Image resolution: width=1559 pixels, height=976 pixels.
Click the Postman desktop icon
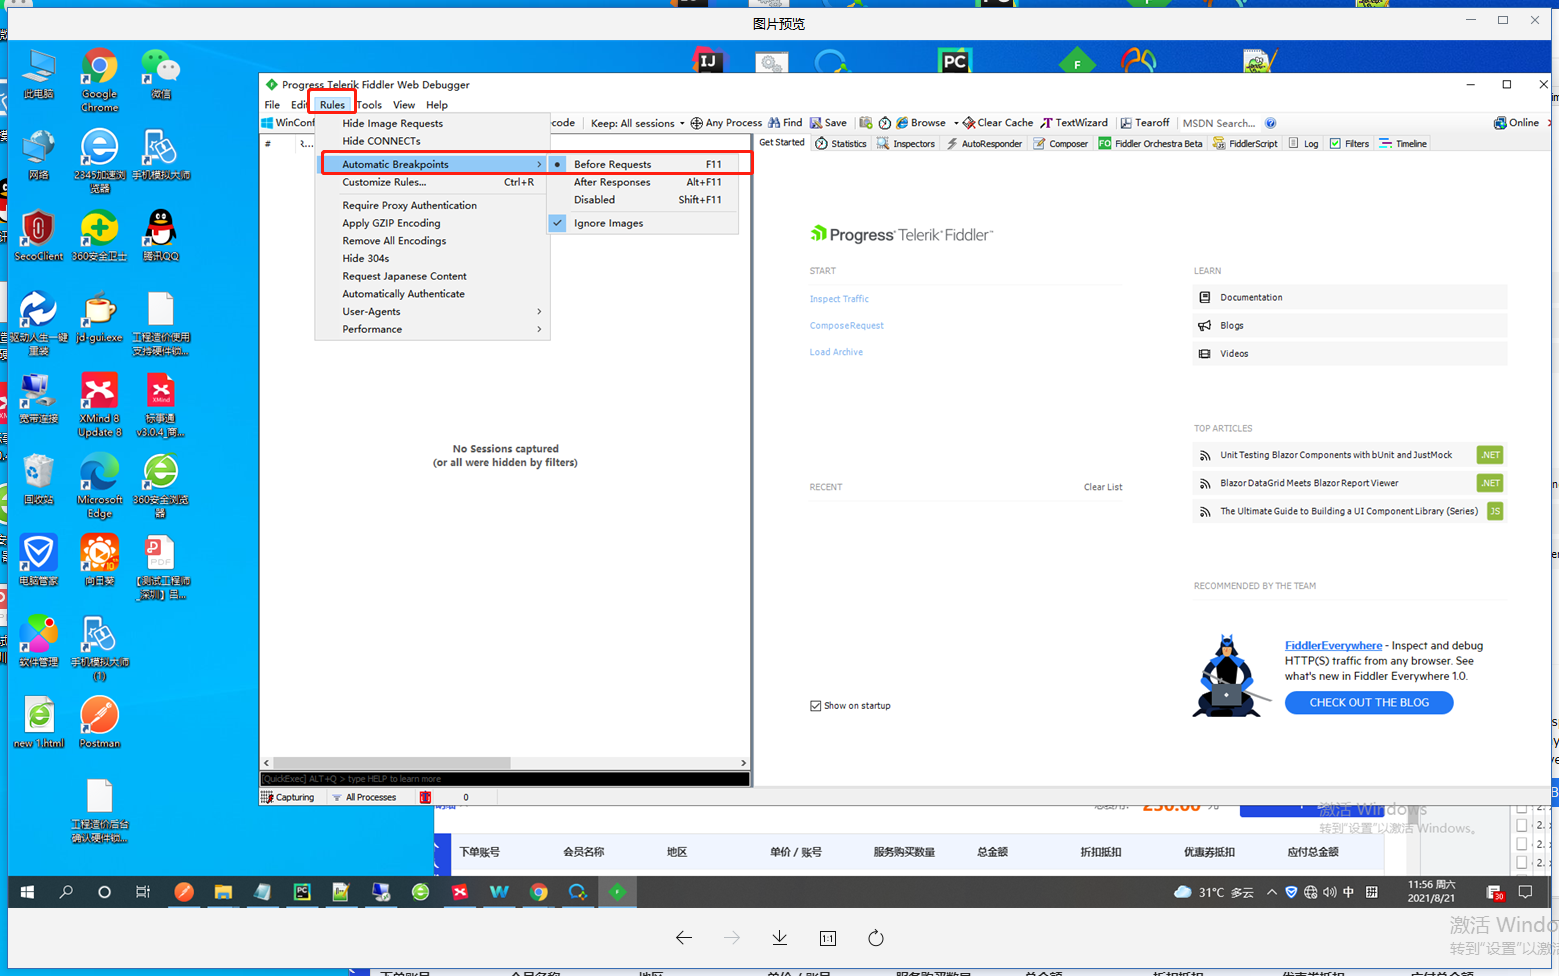coord(99,722)
